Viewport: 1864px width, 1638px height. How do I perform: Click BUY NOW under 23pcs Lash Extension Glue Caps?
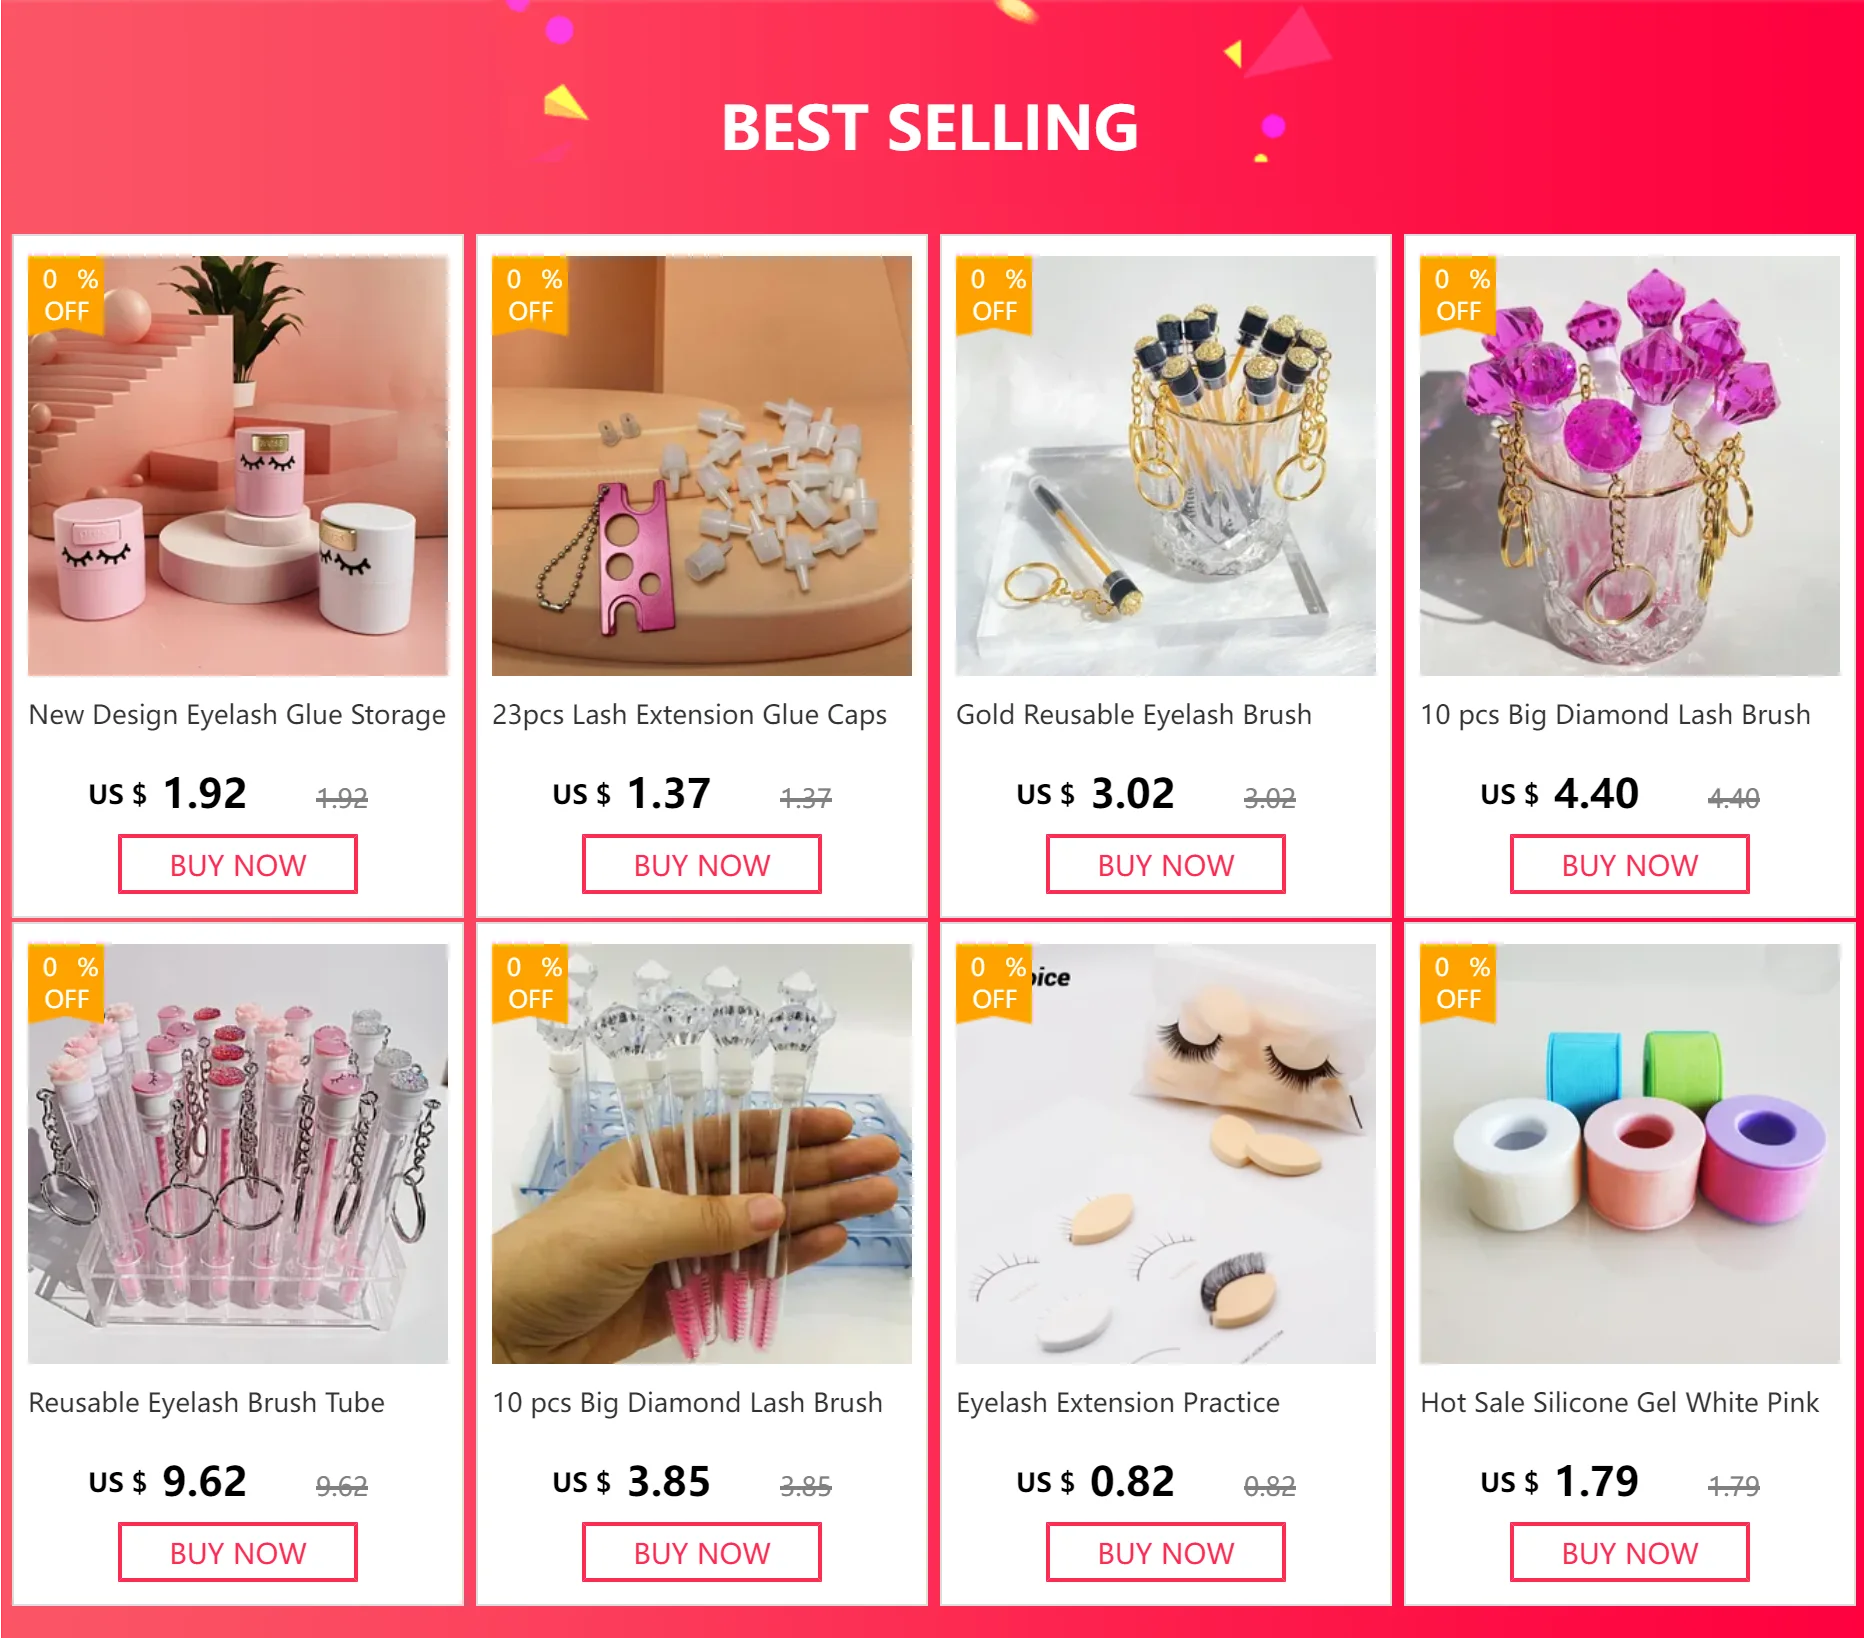pyautogui.click(x=702, y=865)
